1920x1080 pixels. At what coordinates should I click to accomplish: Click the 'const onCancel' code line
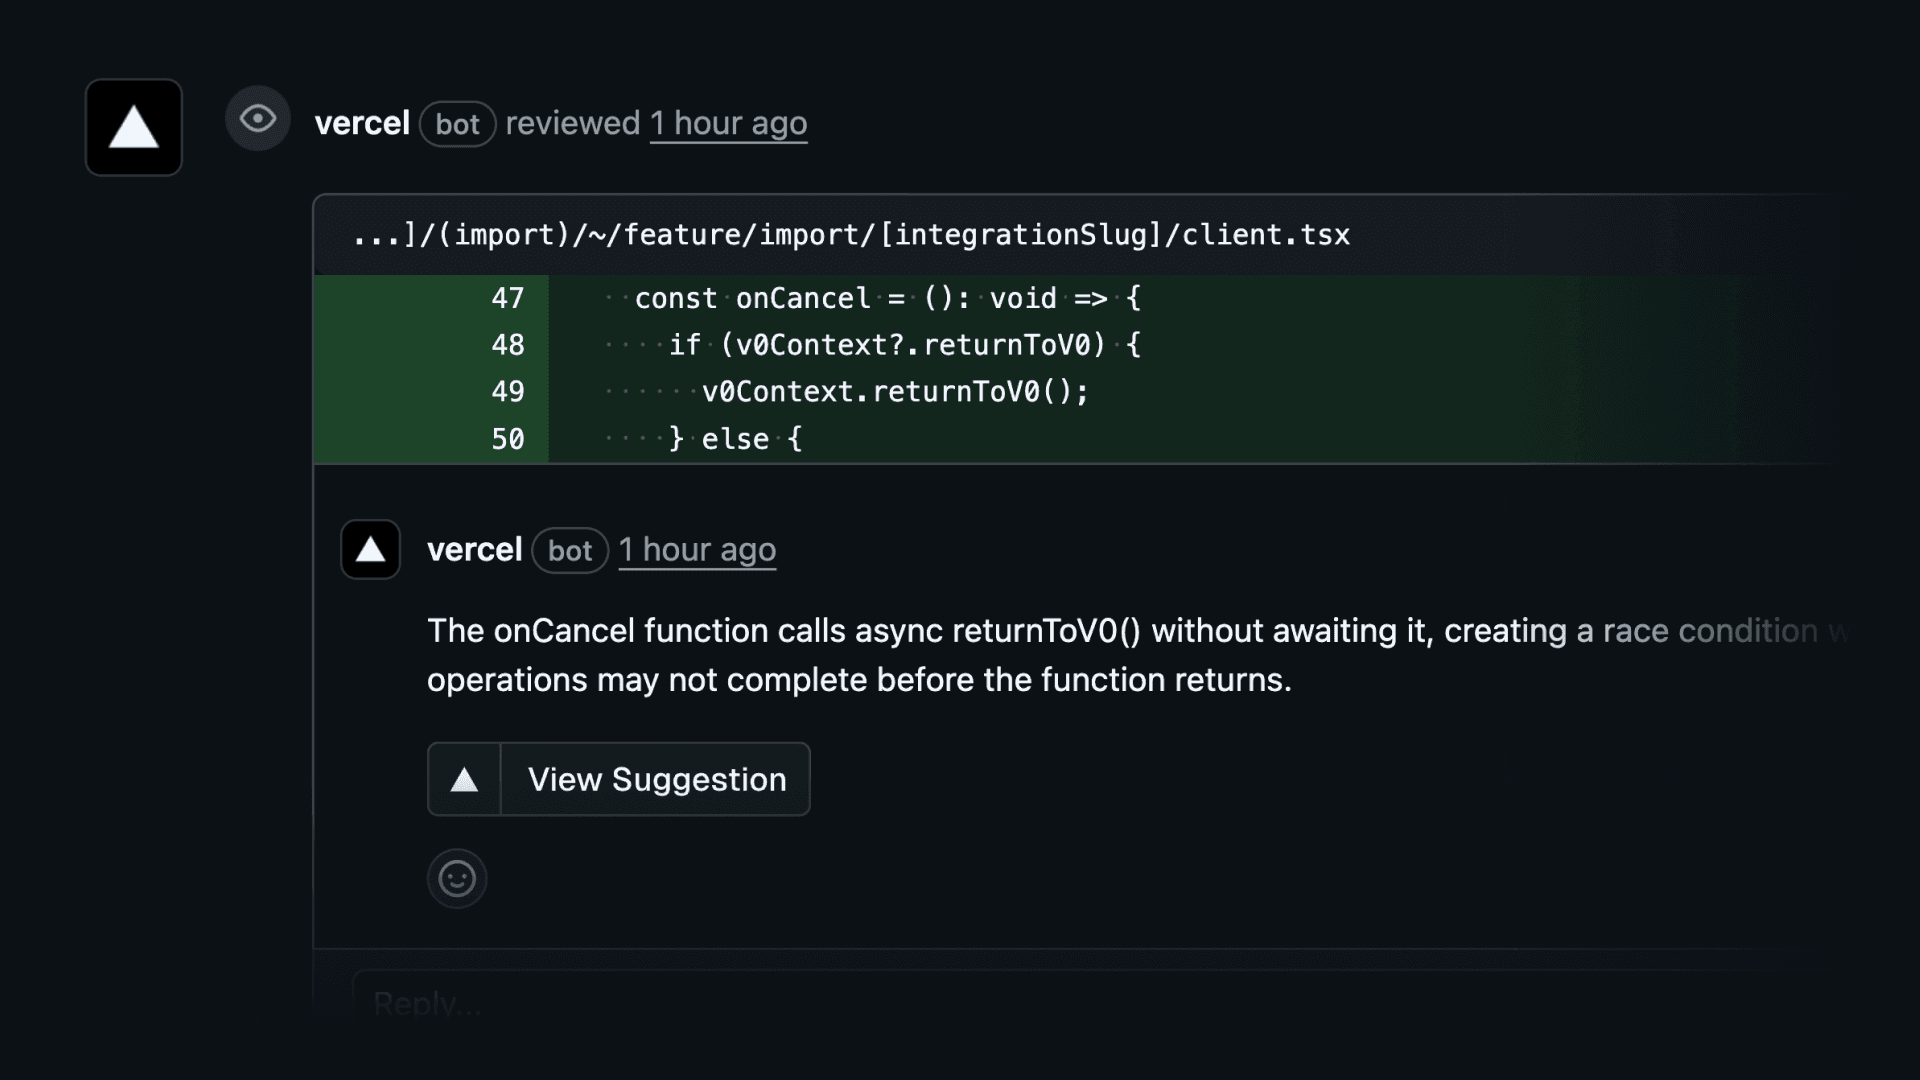(x=886, y=298)
